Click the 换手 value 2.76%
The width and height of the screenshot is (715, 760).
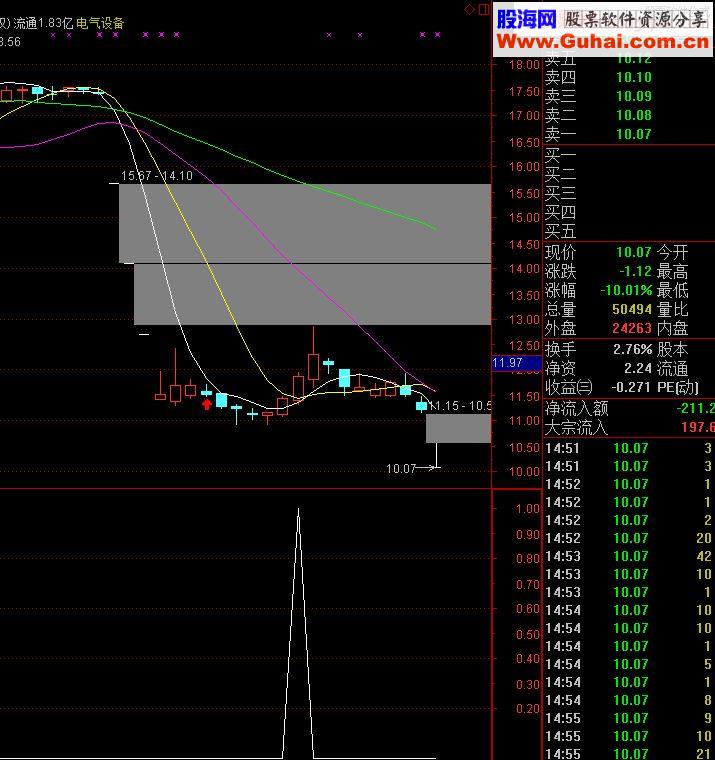[x=633, y=349]
